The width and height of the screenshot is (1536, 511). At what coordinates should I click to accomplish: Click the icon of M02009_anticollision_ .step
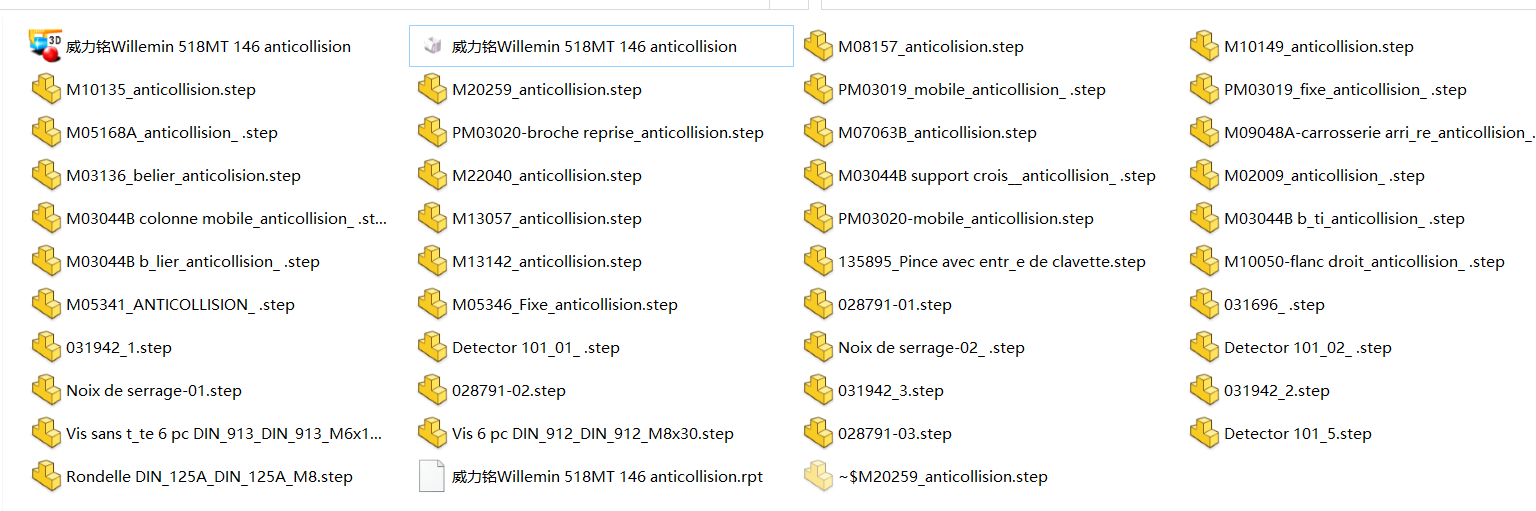1205,175
